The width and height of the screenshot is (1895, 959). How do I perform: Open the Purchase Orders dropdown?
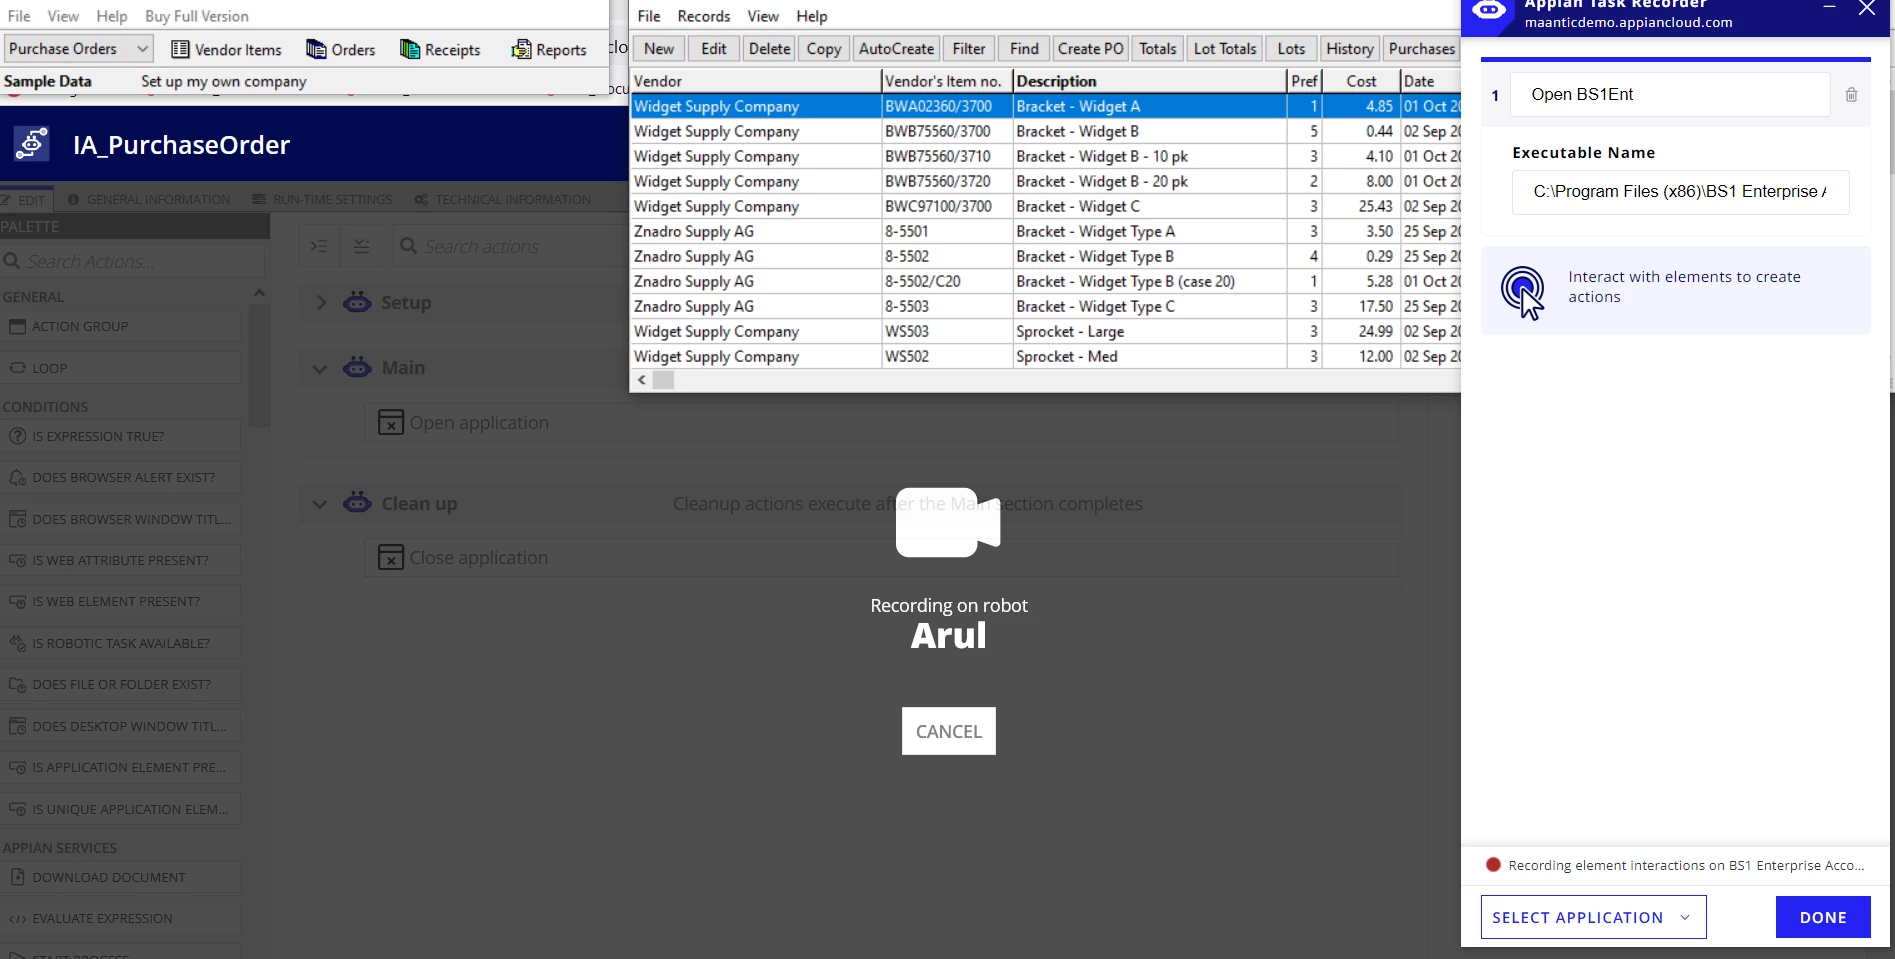coord(78,48)
